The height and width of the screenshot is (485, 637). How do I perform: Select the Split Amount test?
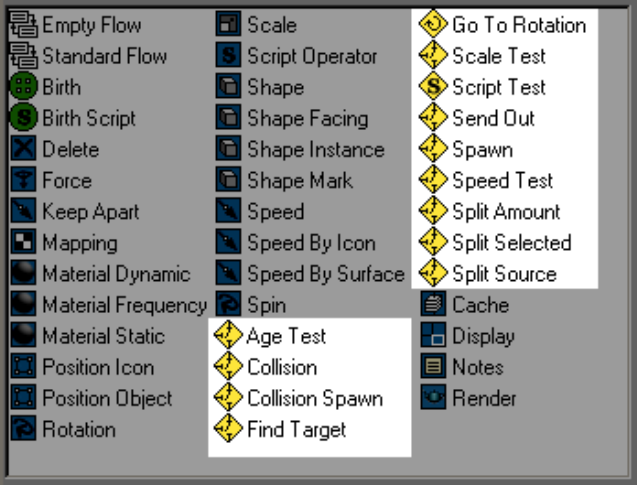click(x=506, y=212)
